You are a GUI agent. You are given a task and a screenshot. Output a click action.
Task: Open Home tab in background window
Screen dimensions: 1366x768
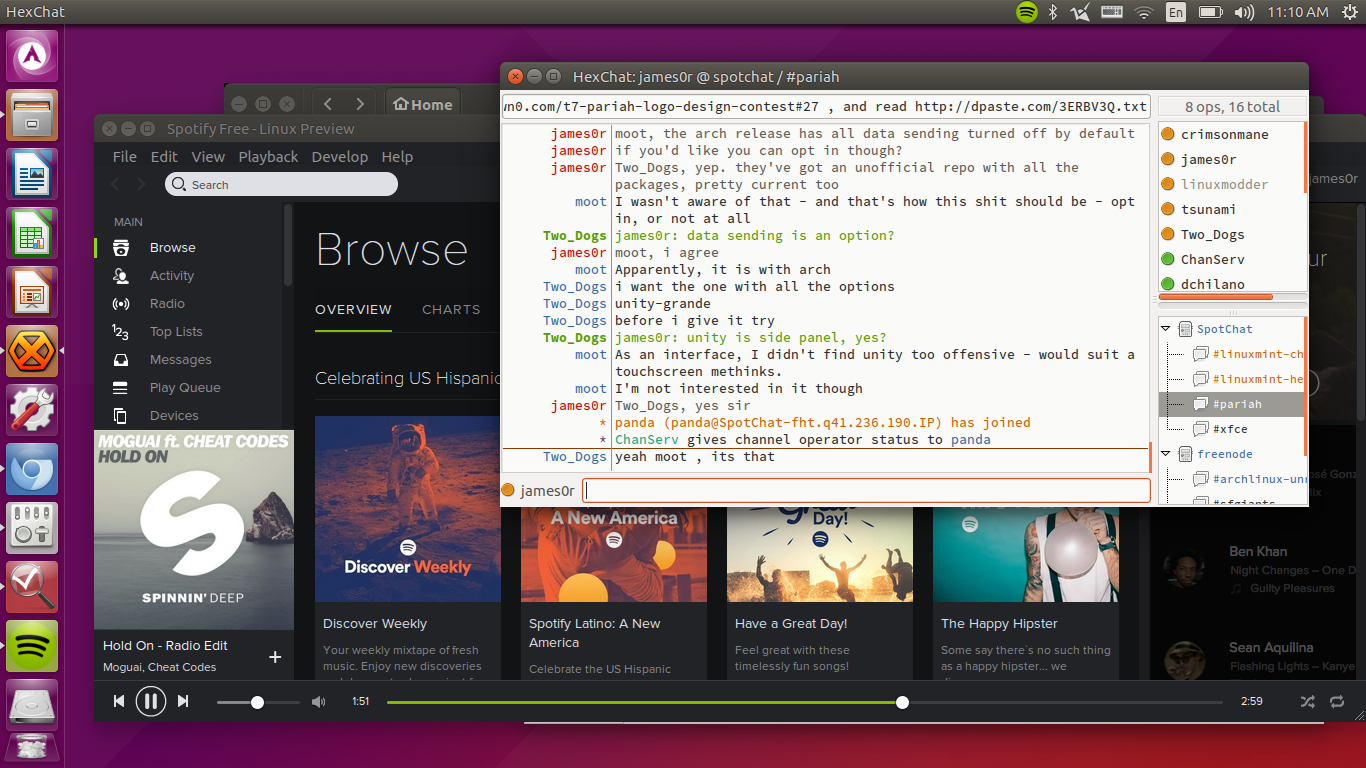tap(423, 104)
